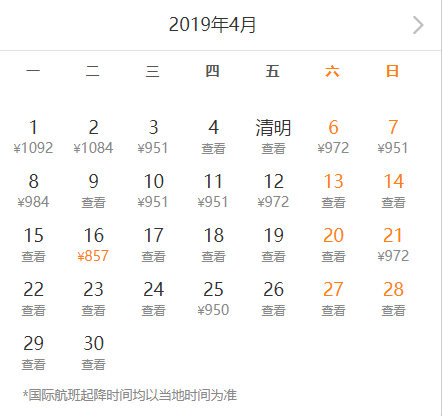Choose April 25 at ¥950
This screenshot has width=442, height=416.
point(213,299)
